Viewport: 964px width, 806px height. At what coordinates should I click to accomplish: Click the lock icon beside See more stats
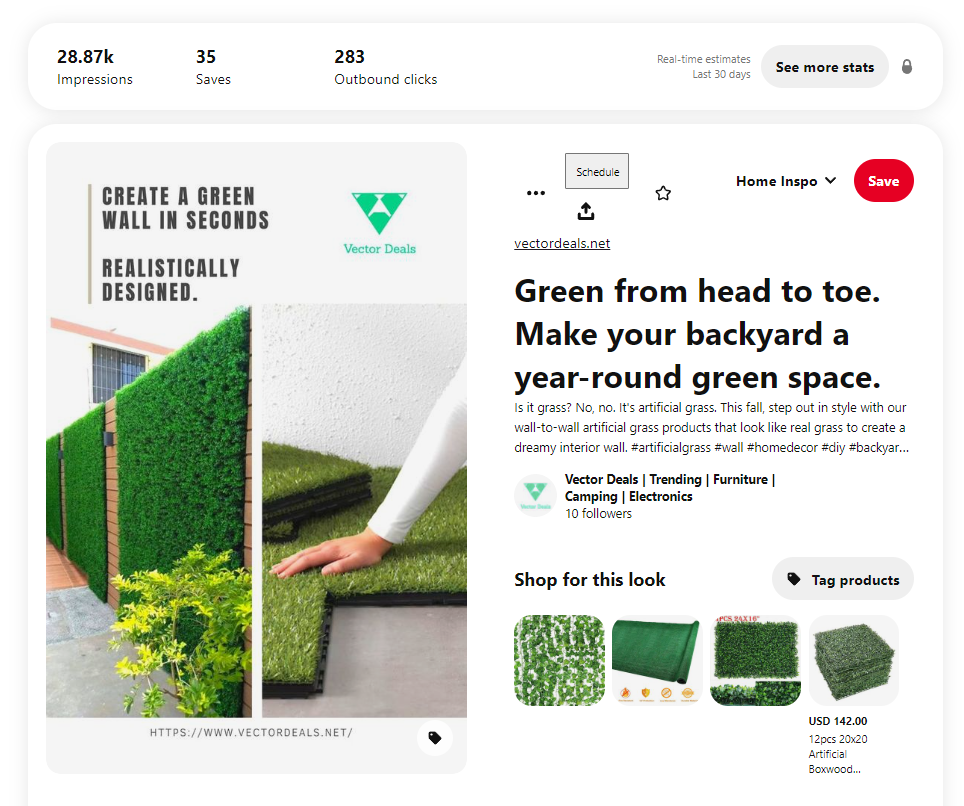(907, 66)
